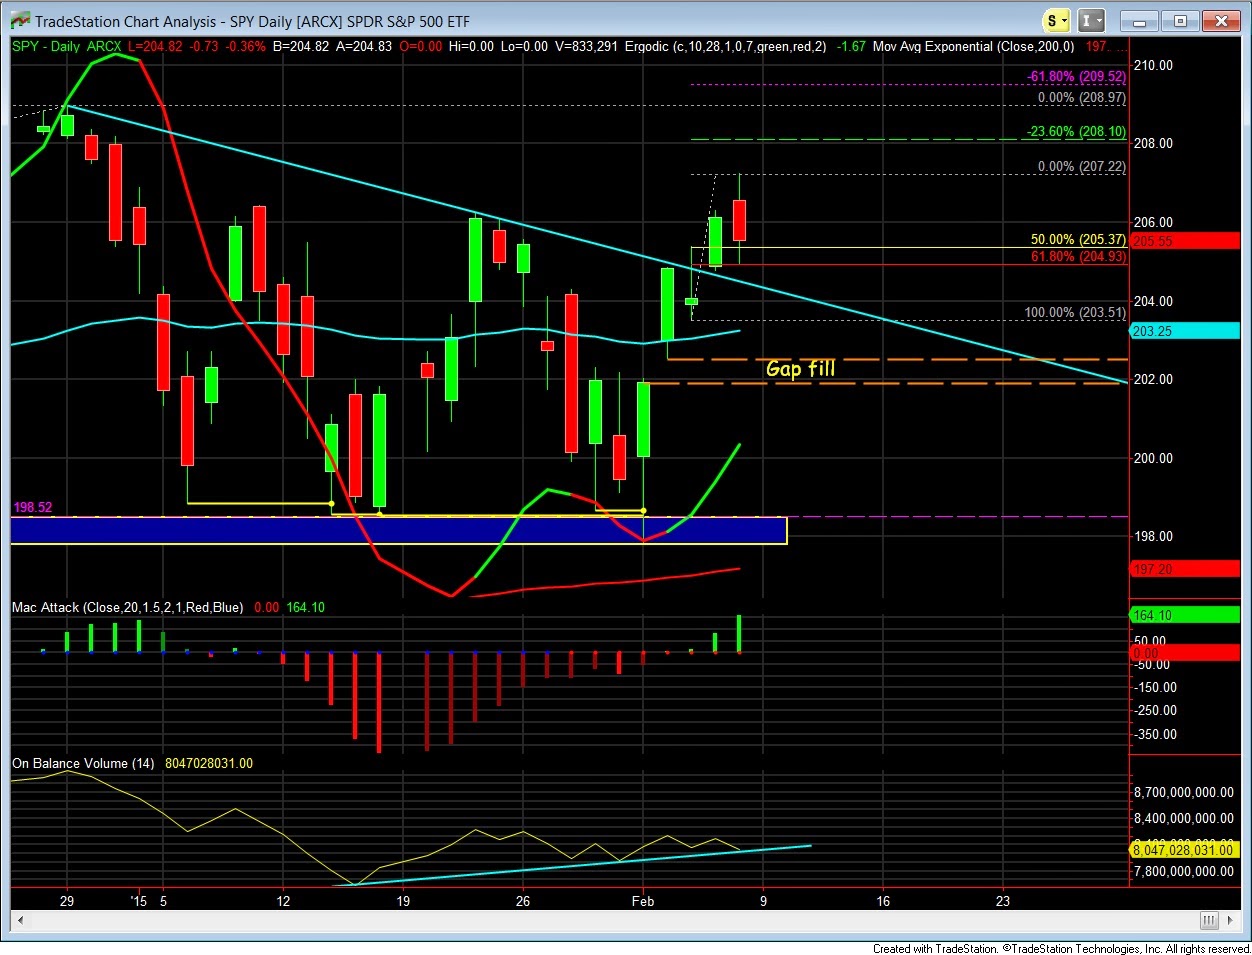Click the On Balance Volume (14) label
This screenshot has height=955, width=1252.
(83, 764)
